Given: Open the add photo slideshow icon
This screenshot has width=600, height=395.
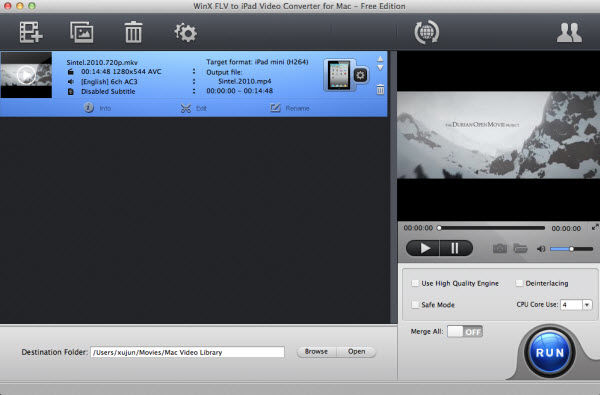Looking at the screenshot, I should [82, 32].
